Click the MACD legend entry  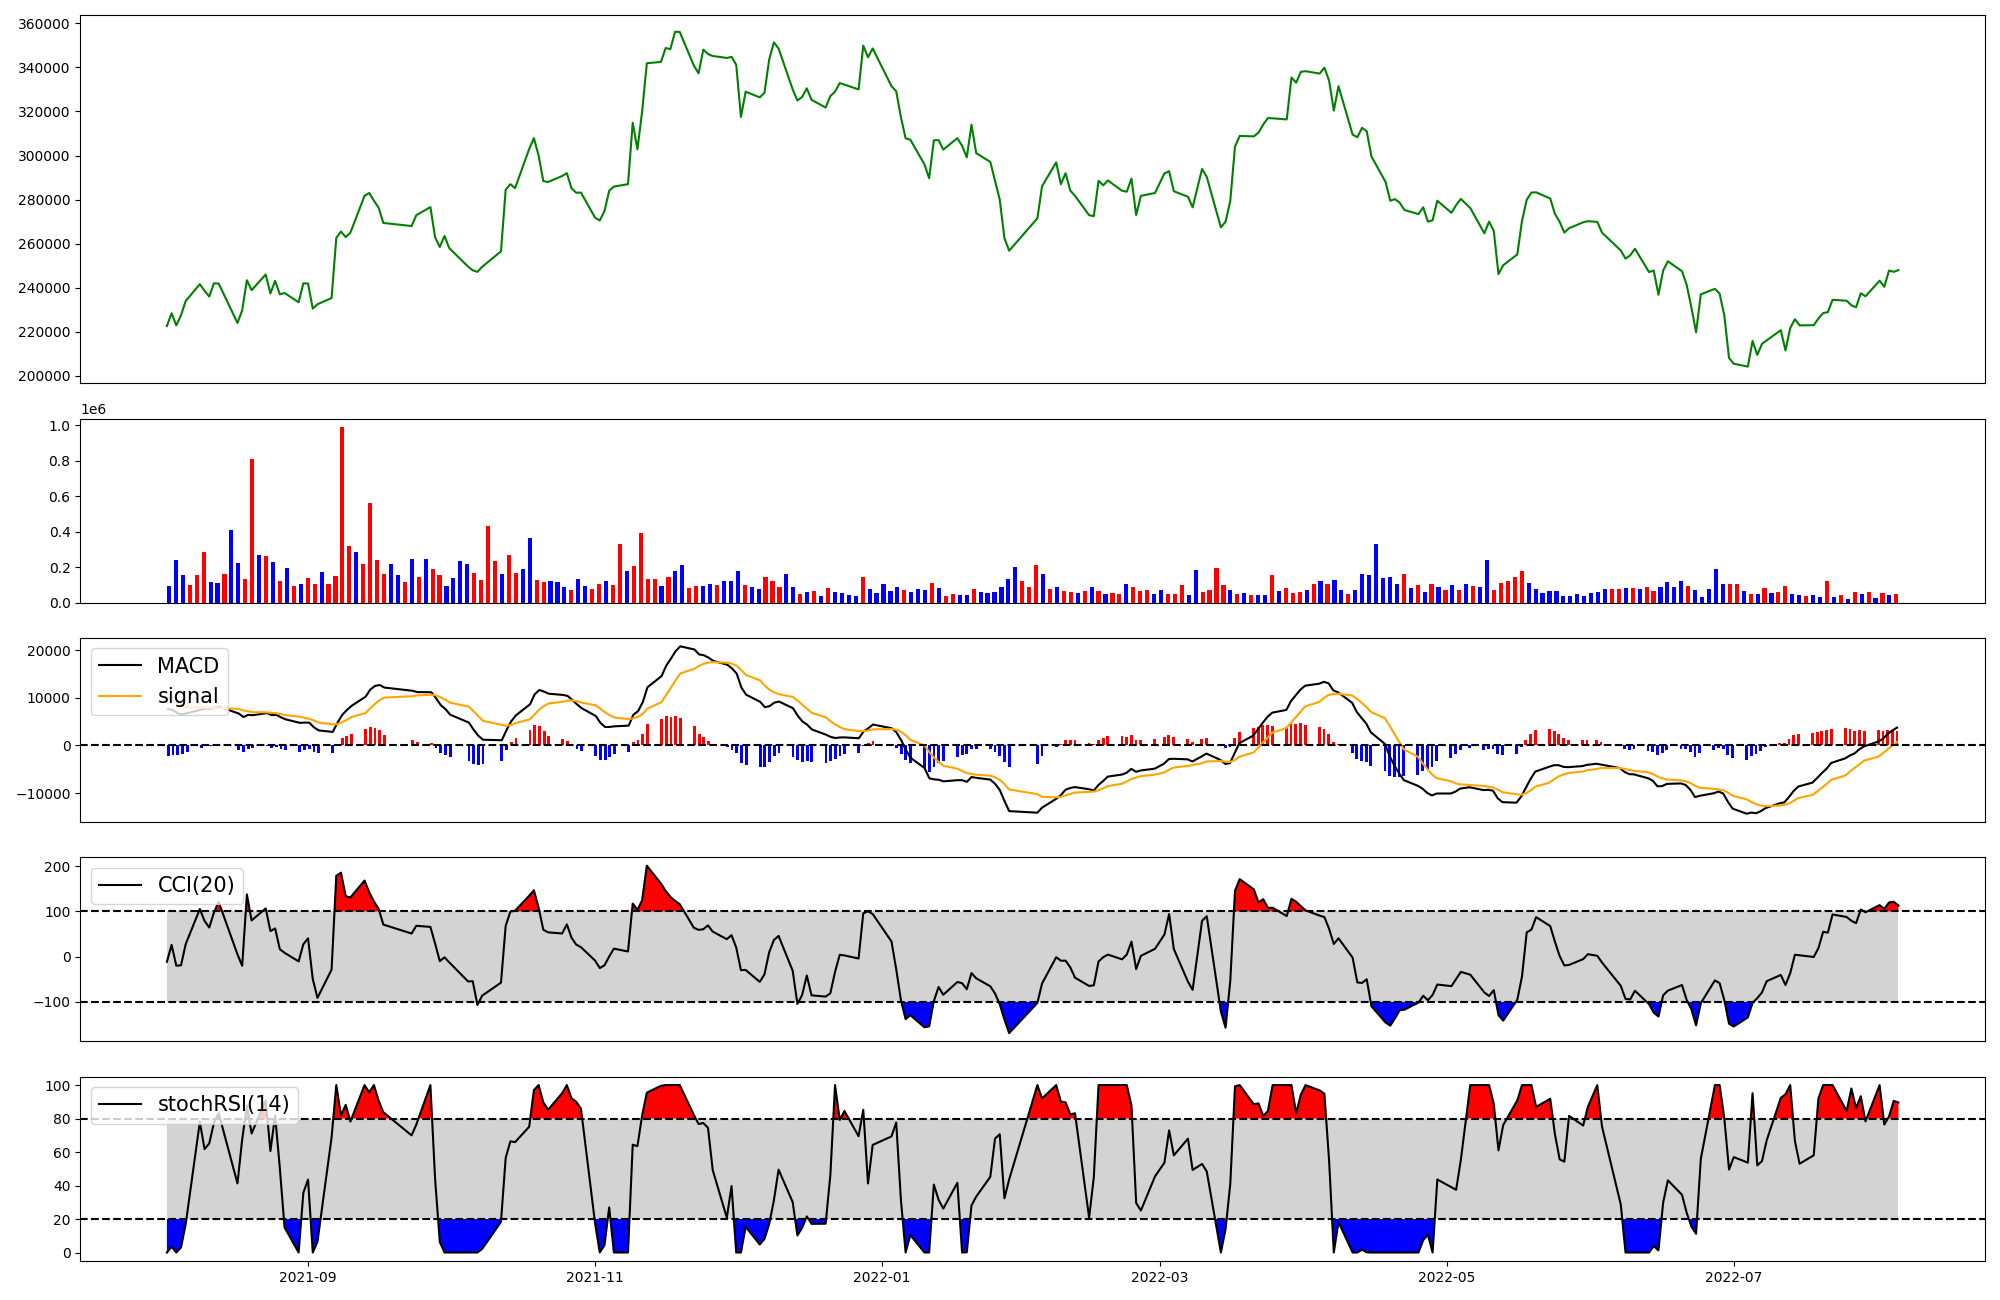coord(187,666)
